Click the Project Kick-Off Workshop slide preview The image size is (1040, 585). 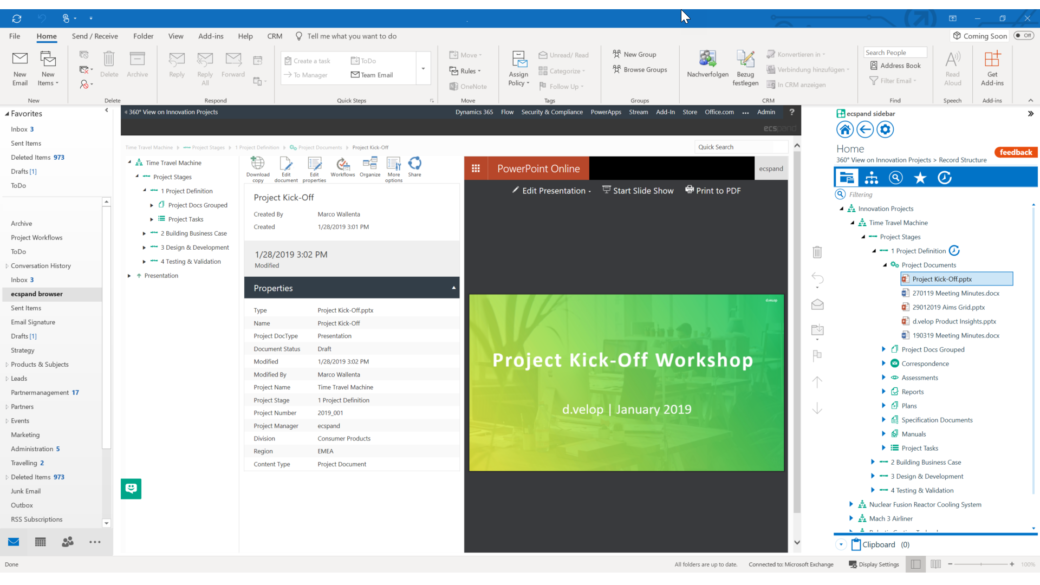click(626, 383)
